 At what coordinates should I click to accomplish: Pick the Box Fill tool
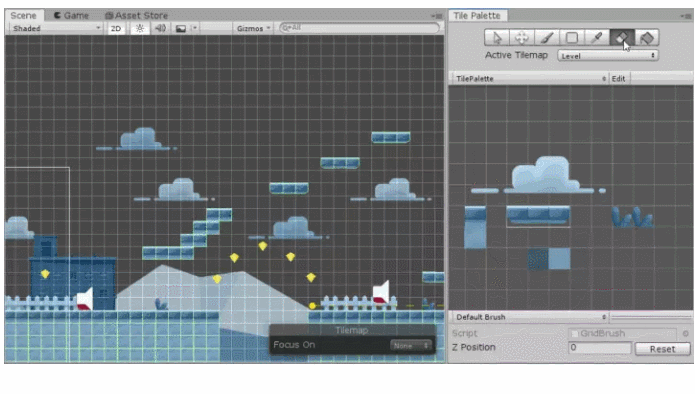(571, 38)
